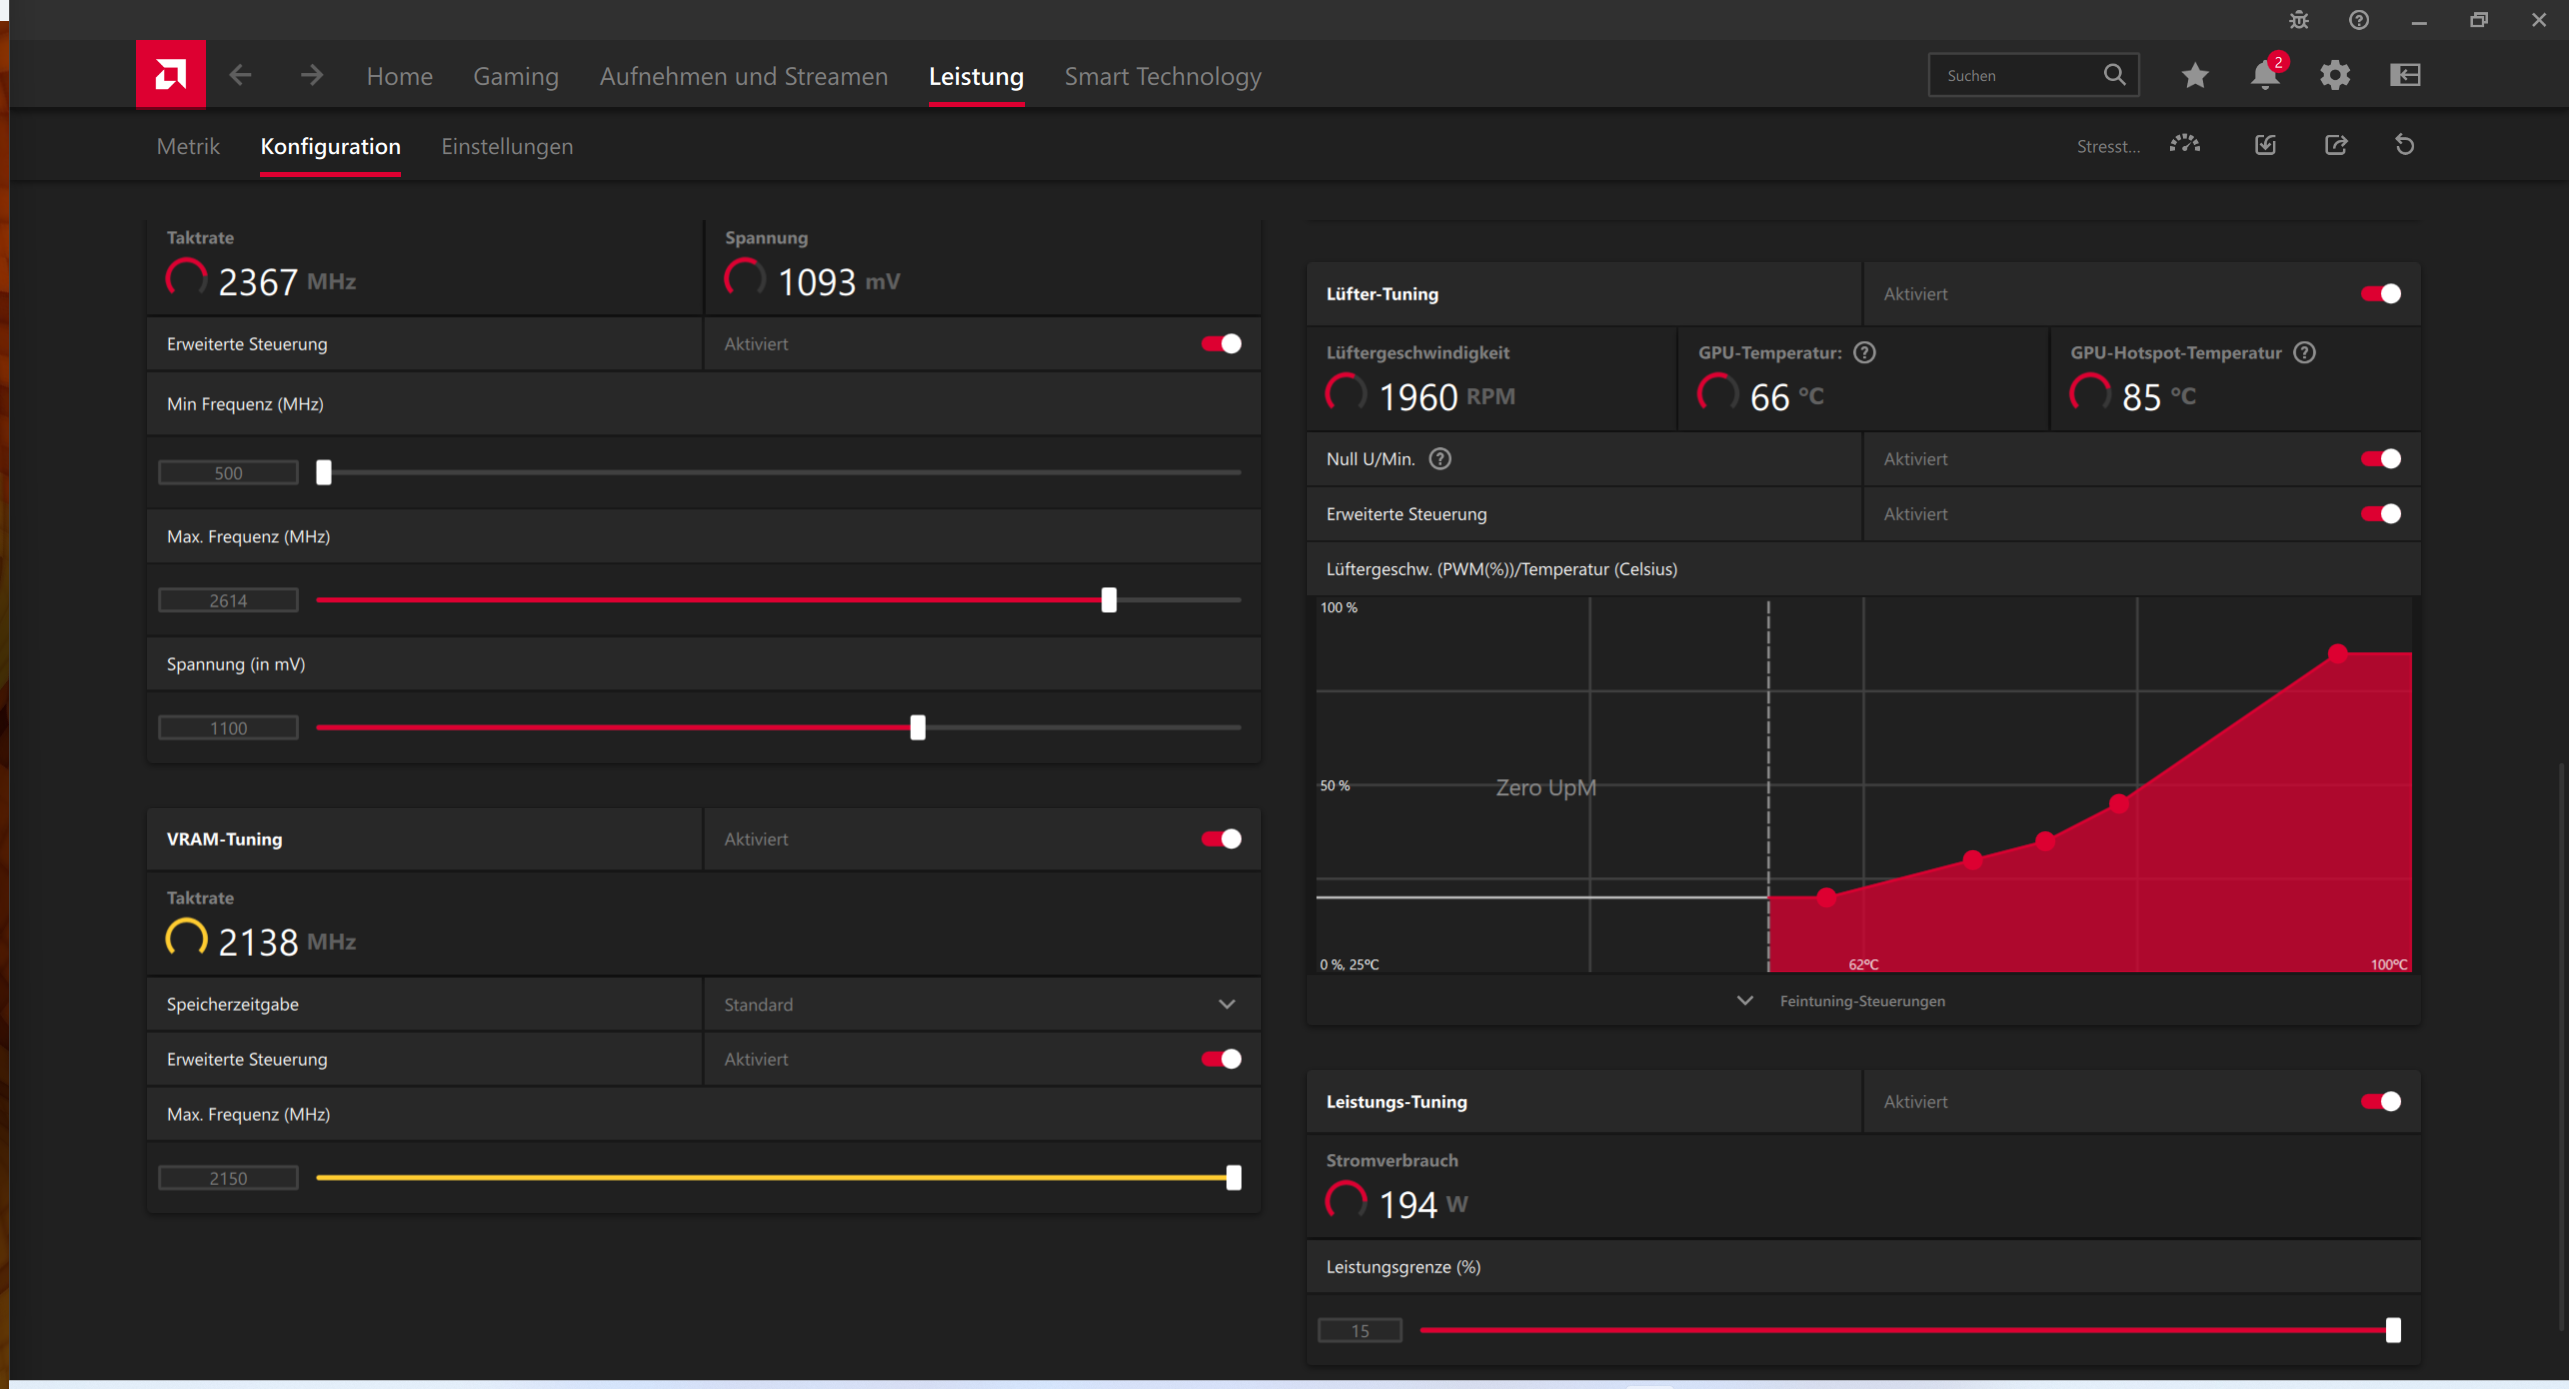The height and width of the screenshot is (1389, 2569).
Task: Select the Leistung tab
Action: coord(976,76)
